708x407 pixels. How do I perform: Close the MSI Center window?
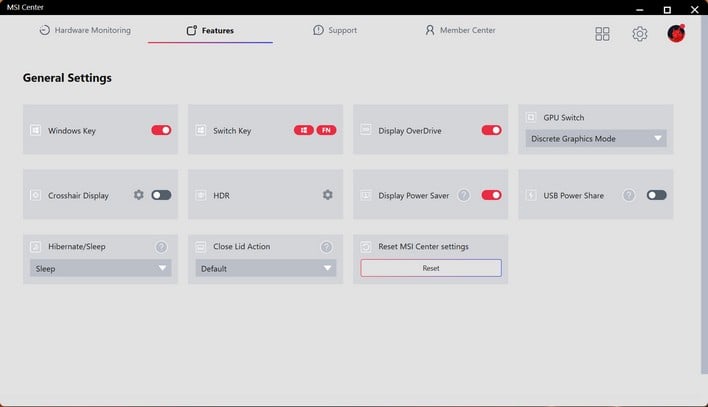694,9
